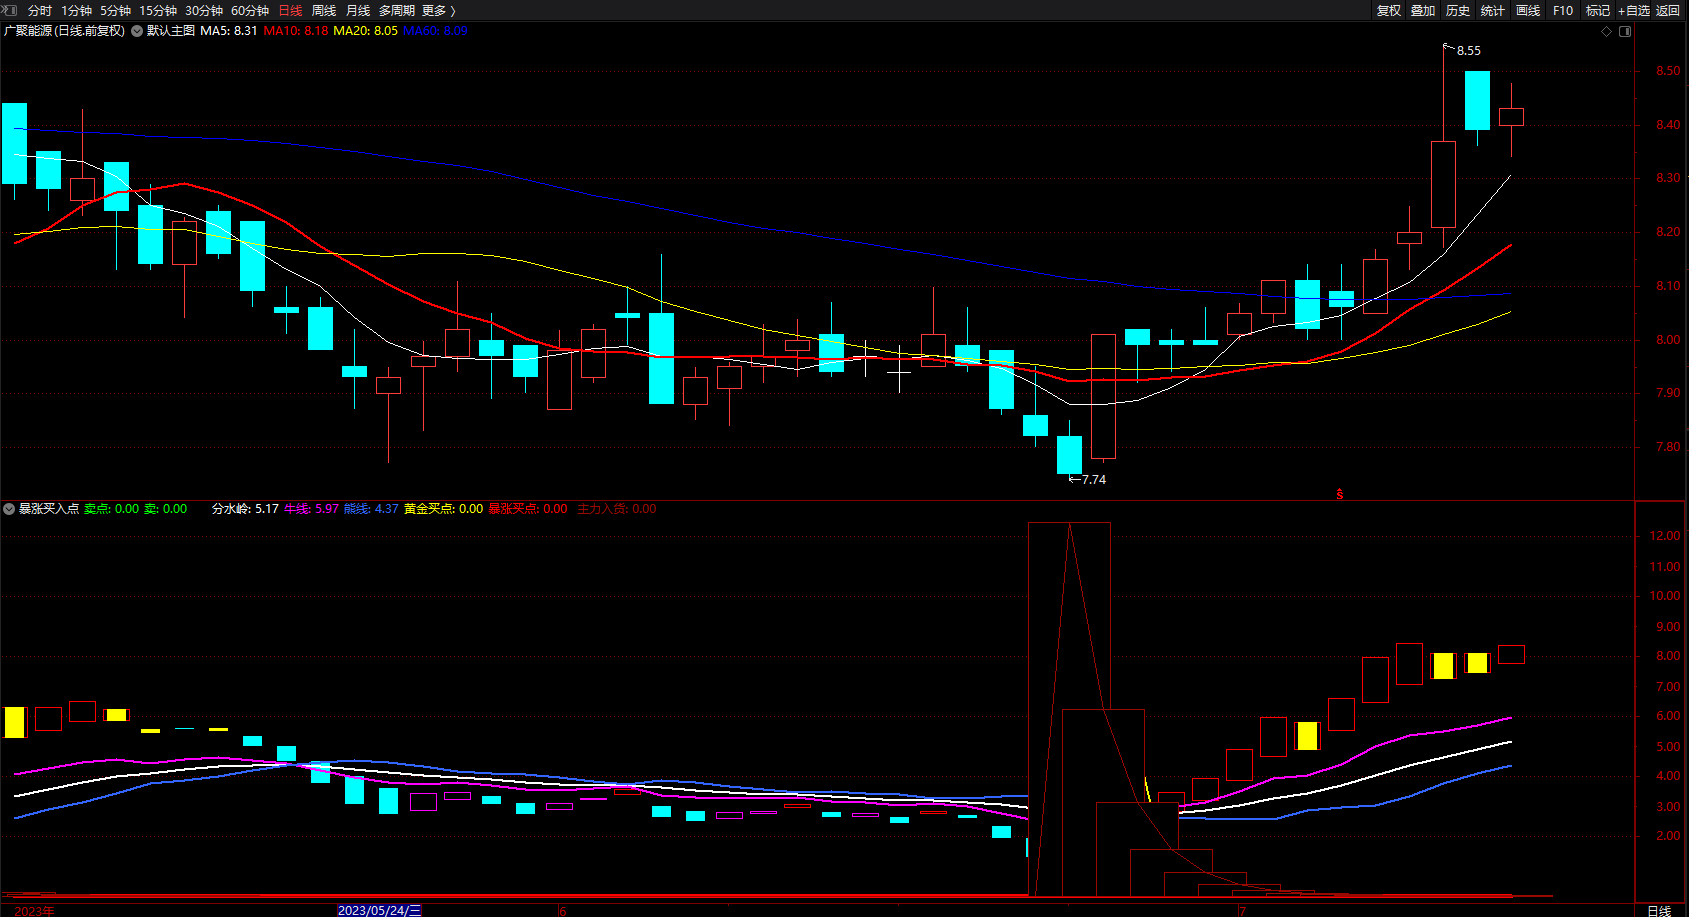The width and height of the screenshot is (1689, 917).
Task: Click the MA60: 8.09 indicator label
Action: (435, 31)
